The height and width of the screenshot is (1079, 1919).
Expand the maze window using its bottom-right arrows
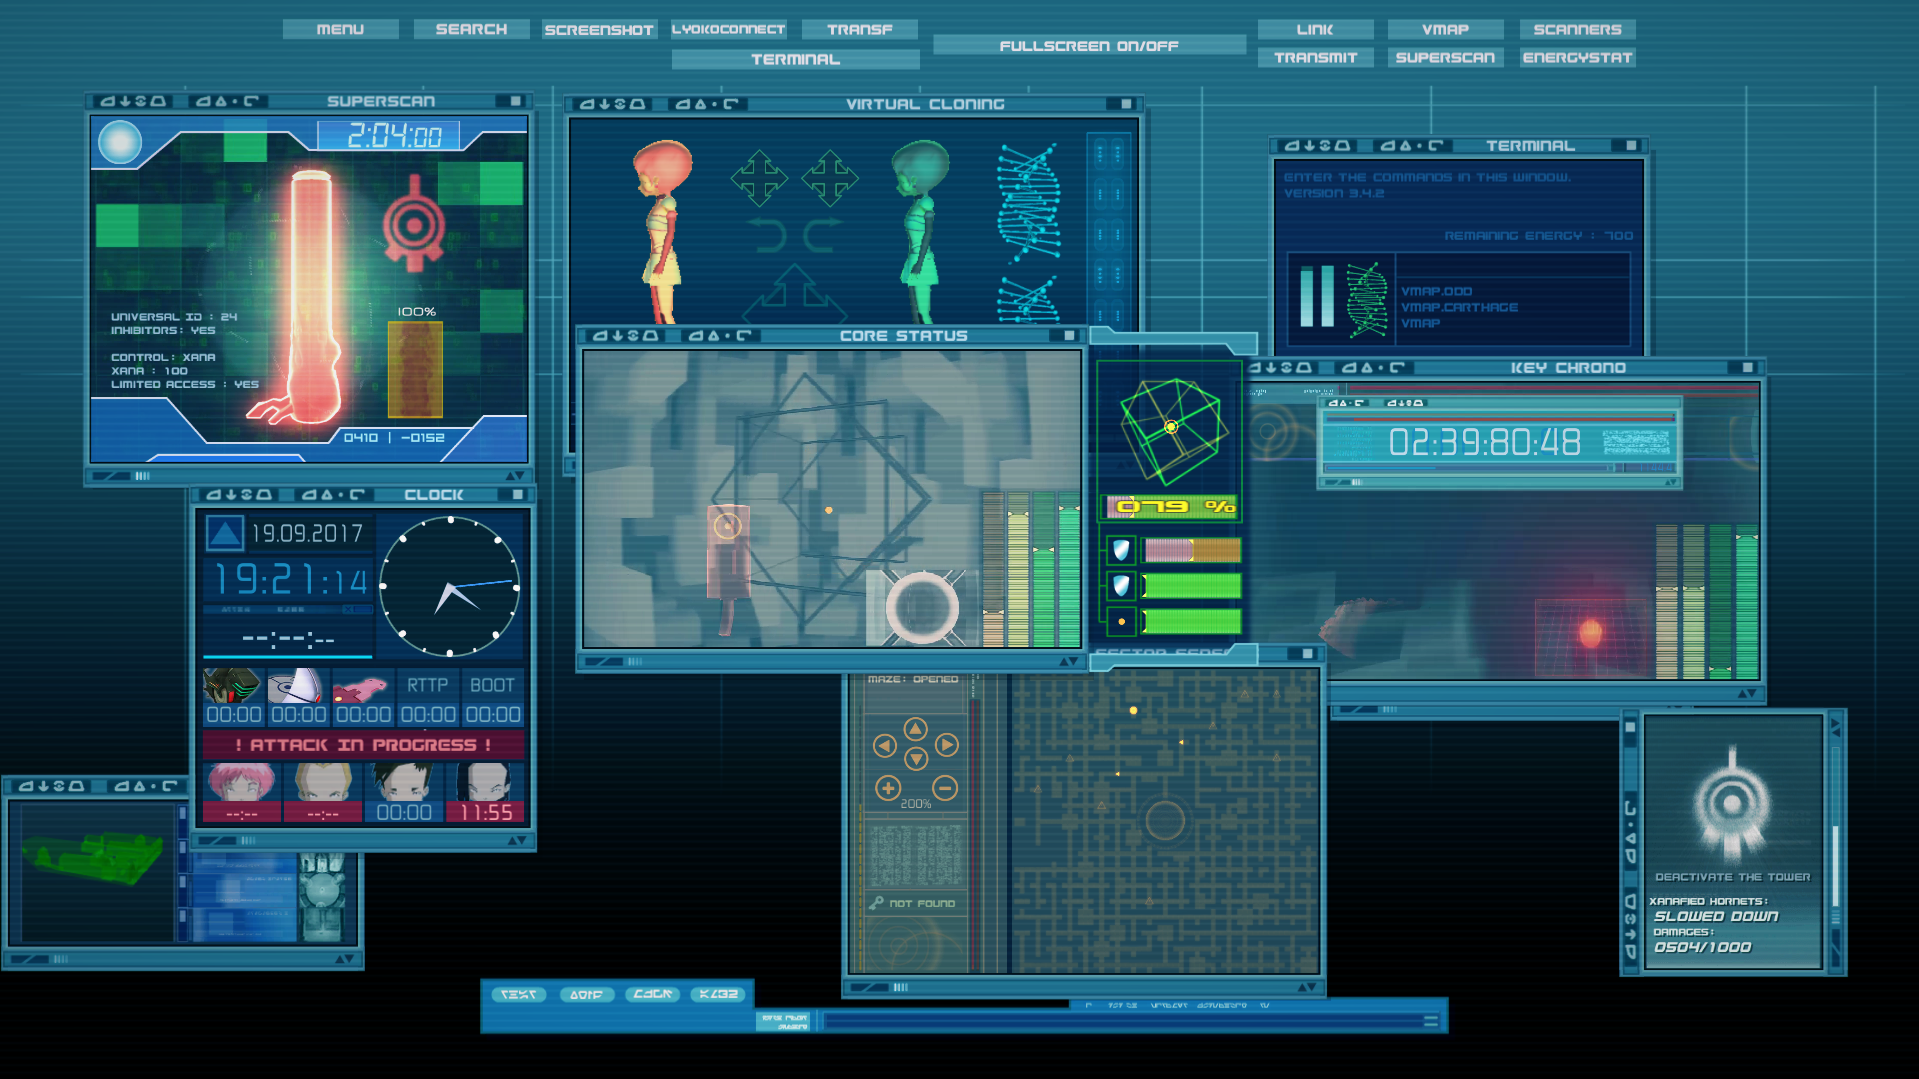[x=1307, y=987]
